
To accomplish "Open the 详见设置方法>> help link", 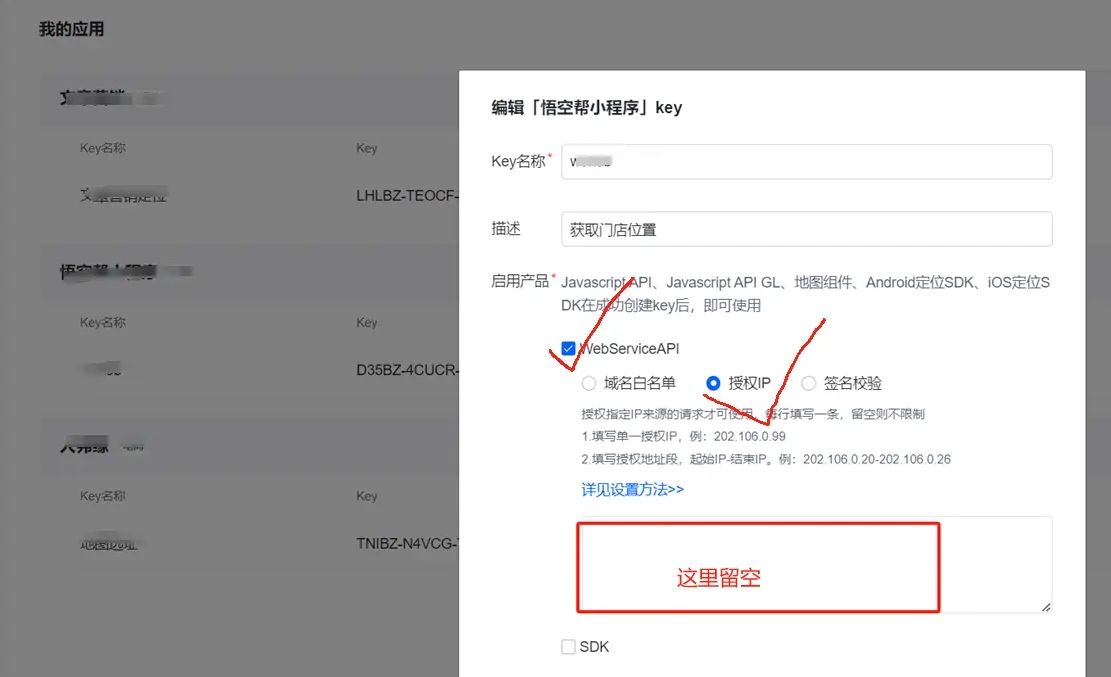I will (632, 490).
